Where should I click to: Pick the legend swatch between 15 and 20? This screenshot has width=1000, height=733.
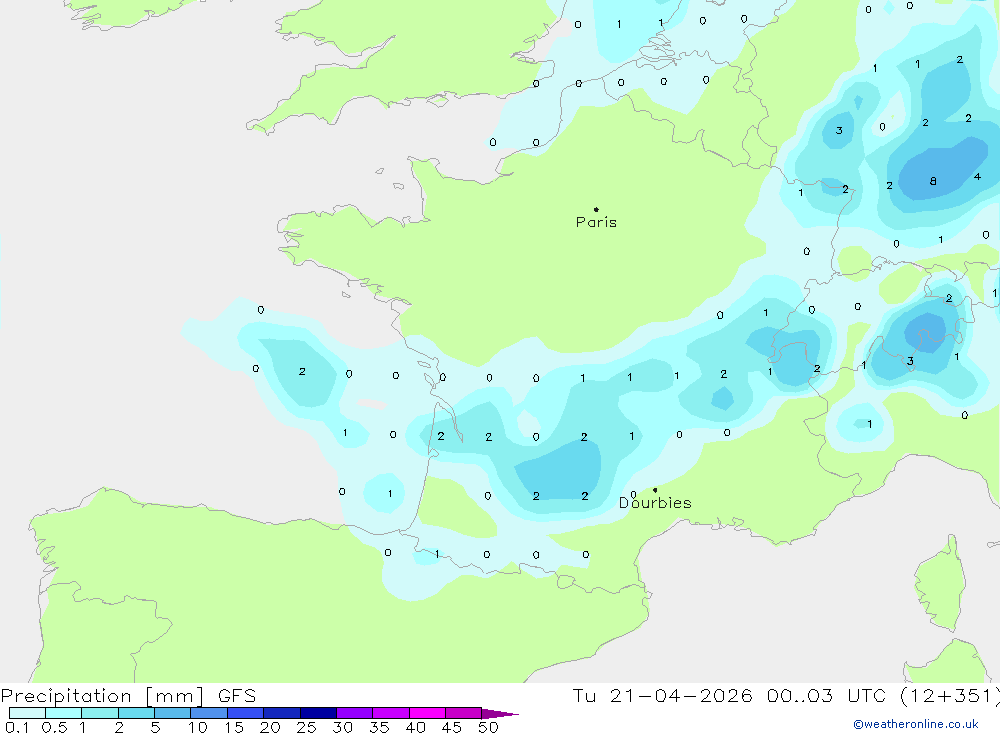245,713
